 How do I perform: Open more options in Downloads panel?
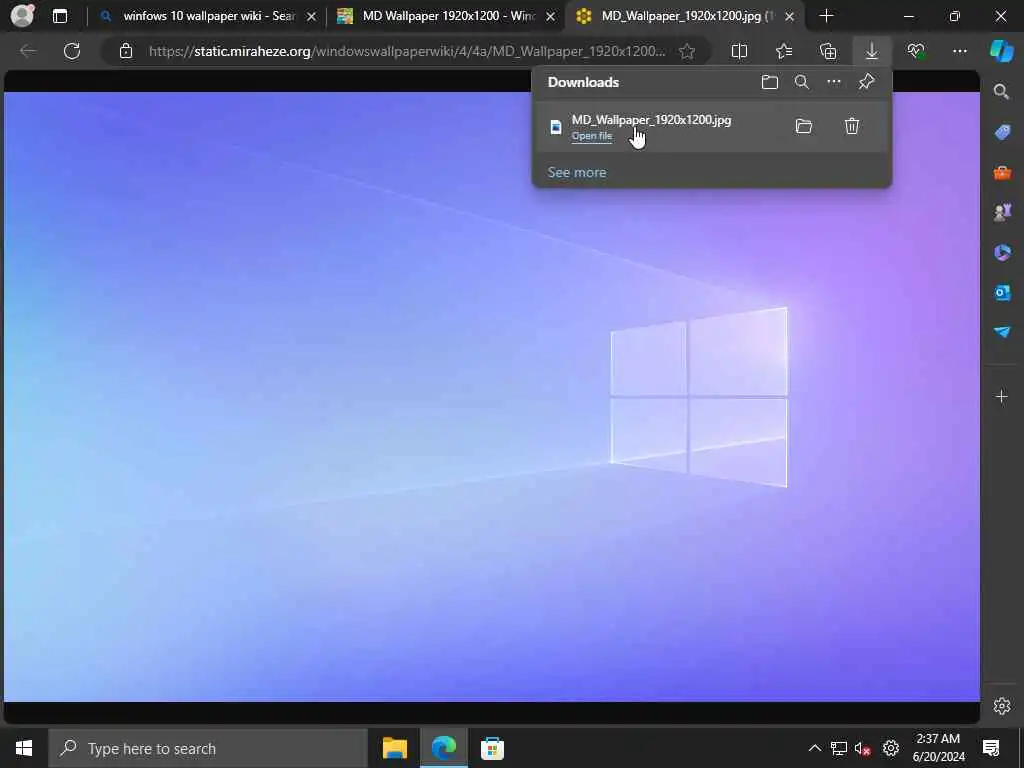click(x=834, y=82)
